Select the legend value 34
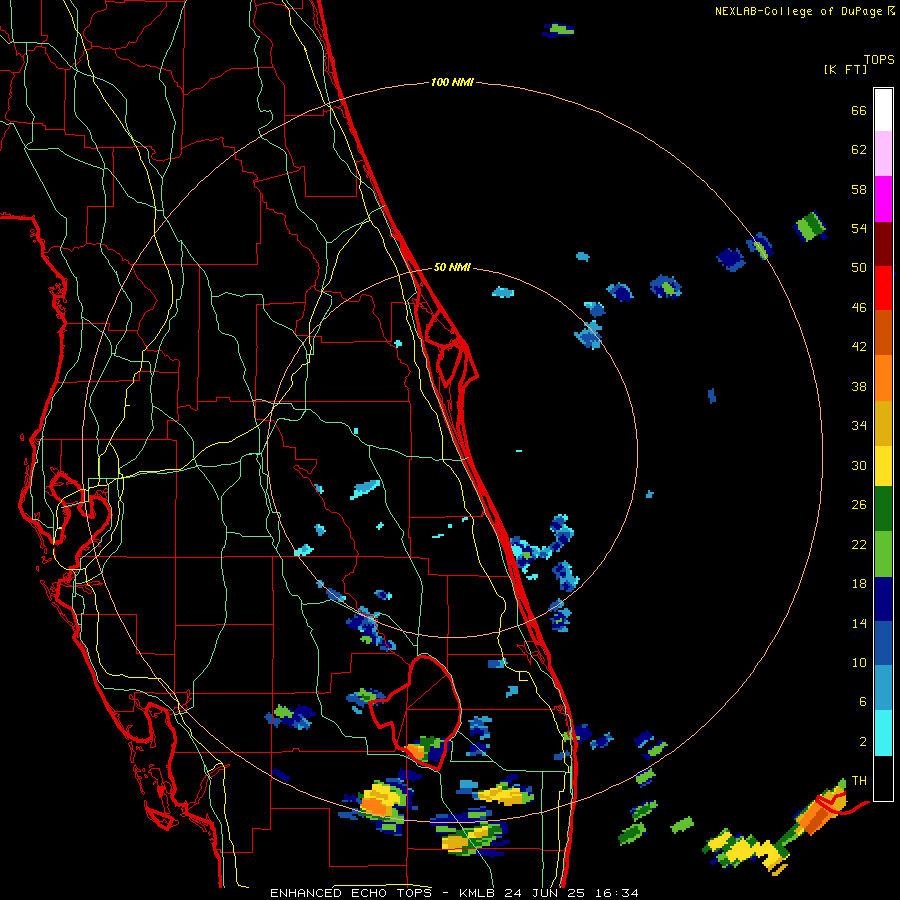 click(859, 425)
